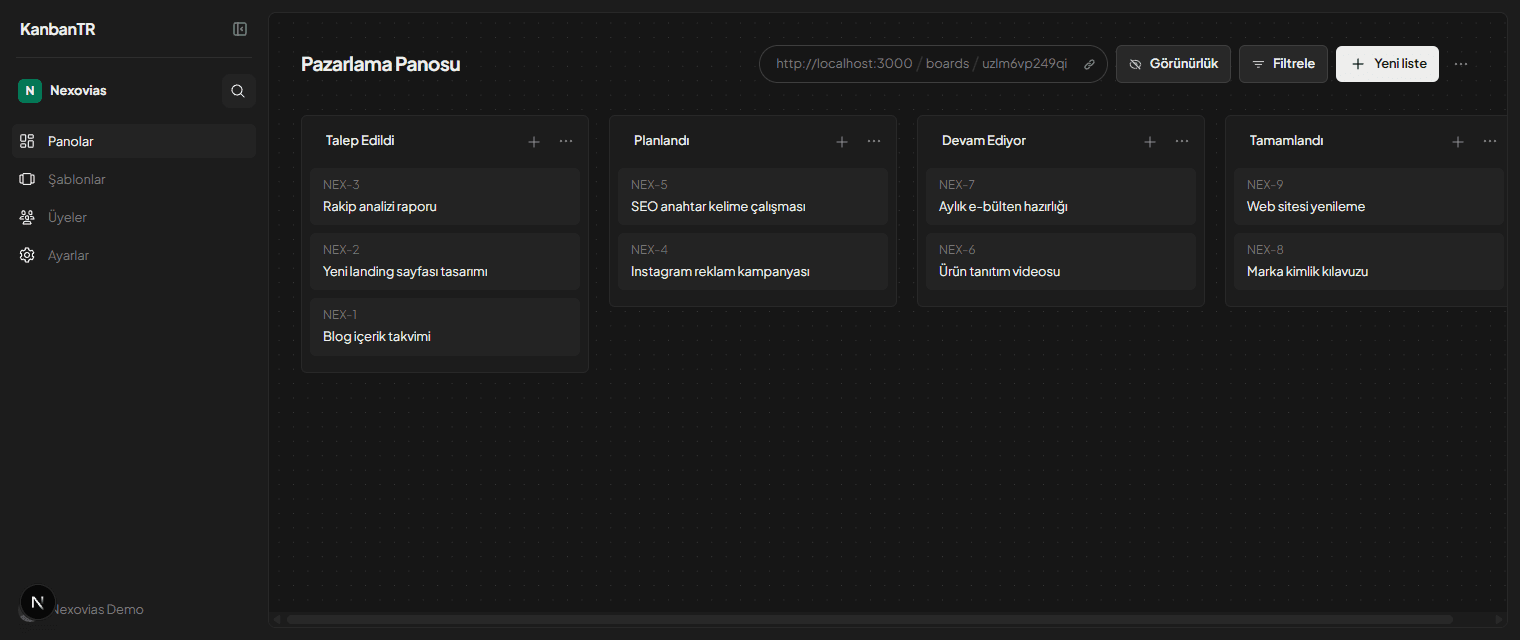The width and height of the screenshot is (1520, 640).
Task: Add card to Talep Edildi list
Action: pos(534,142)
